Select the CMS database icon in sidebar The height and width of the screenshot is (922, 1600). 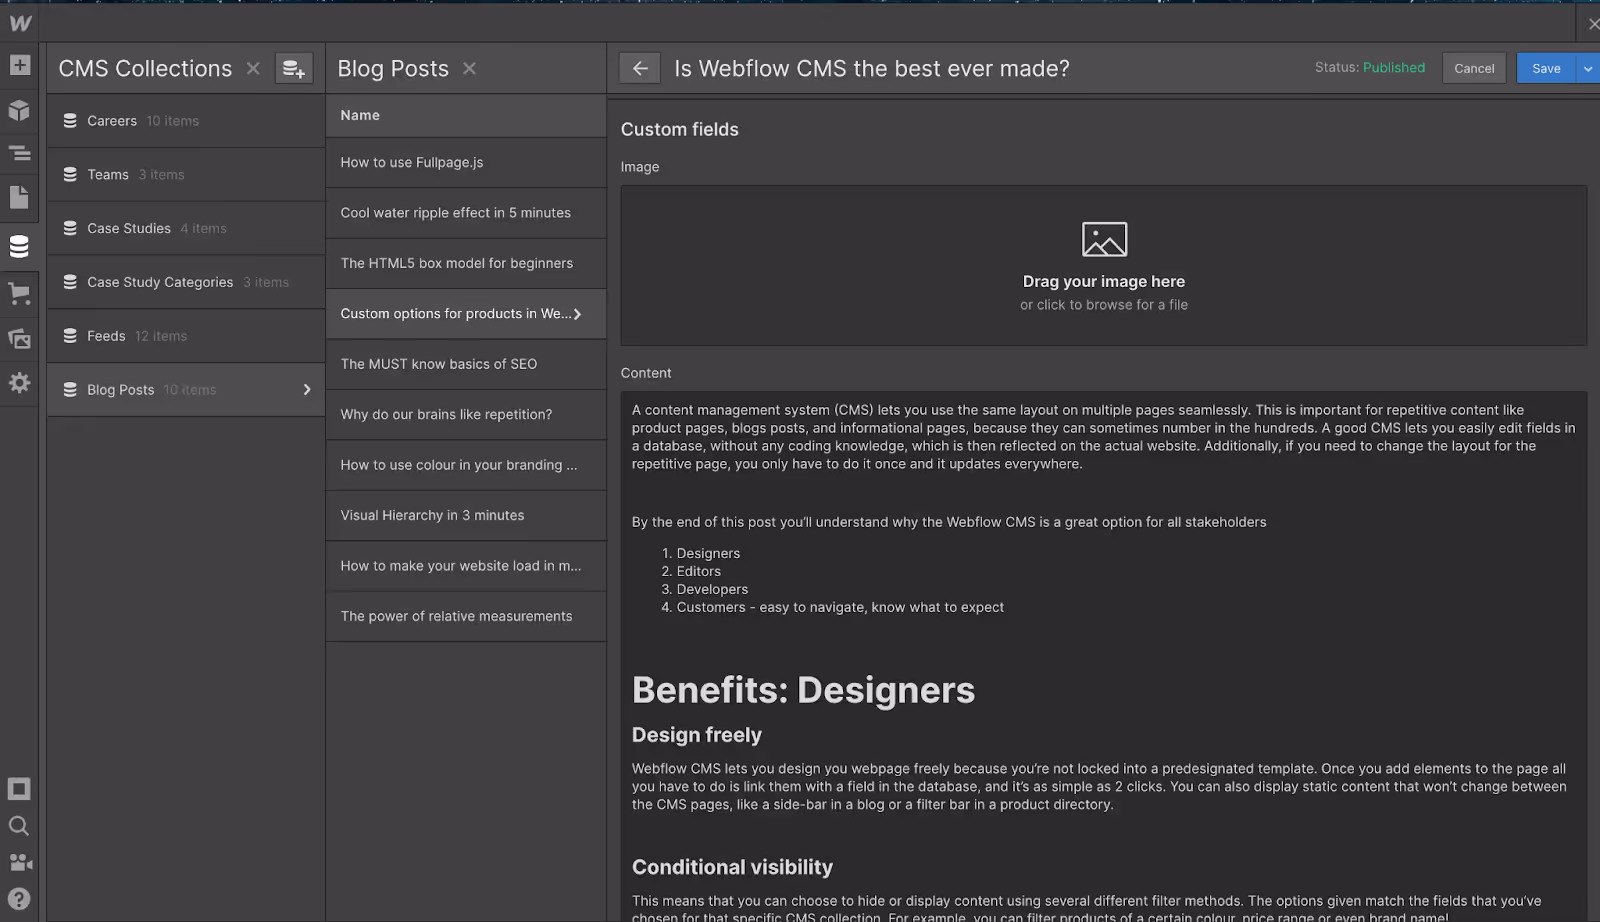point(19,246)
